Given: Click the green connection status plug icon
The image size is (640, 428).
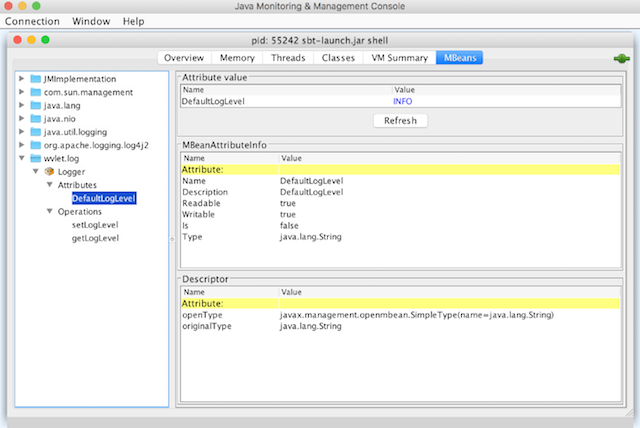Looking at the screenshot, I should pyautogui.click(x=621, y=59).
